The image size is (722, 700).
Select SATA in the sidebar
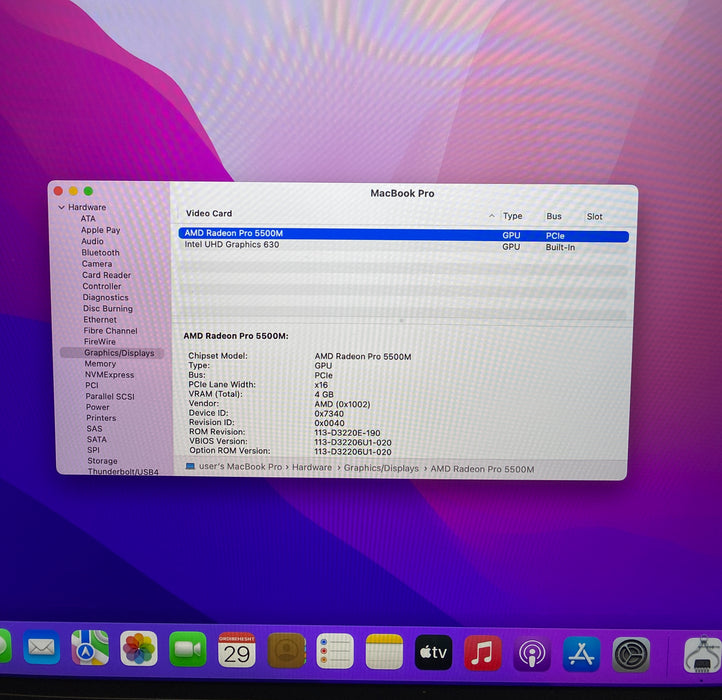[97, 439]
